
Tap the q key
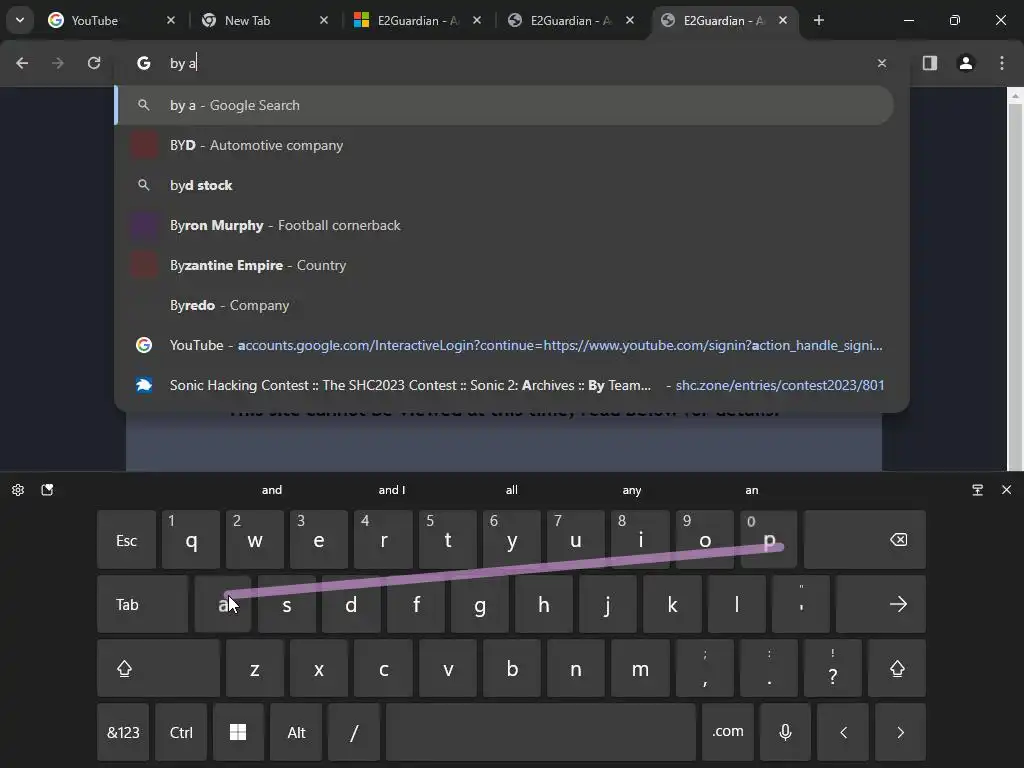pyautogui.click(x=191, y=539)
